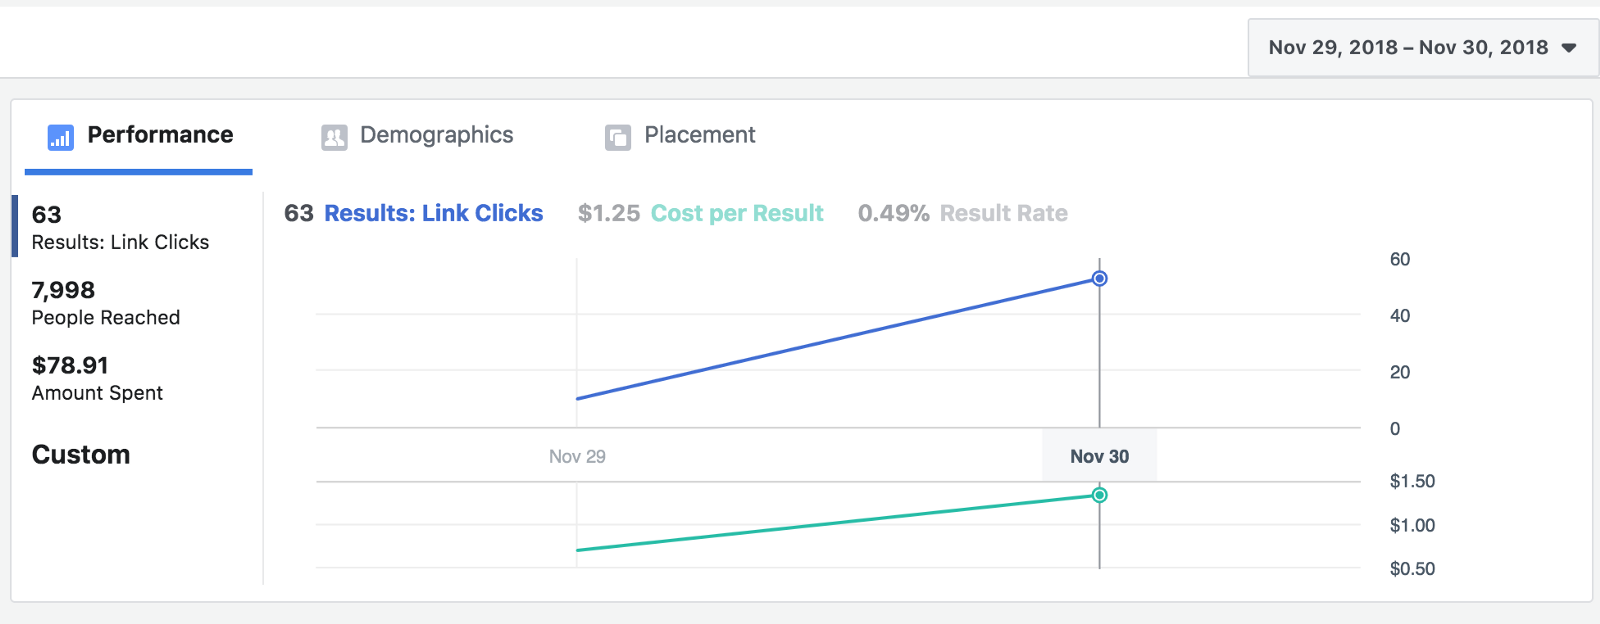This screenshot has height=624, width=1600.
Task: Toggle the Cost per Result chart legend
Action: [736, 213]
